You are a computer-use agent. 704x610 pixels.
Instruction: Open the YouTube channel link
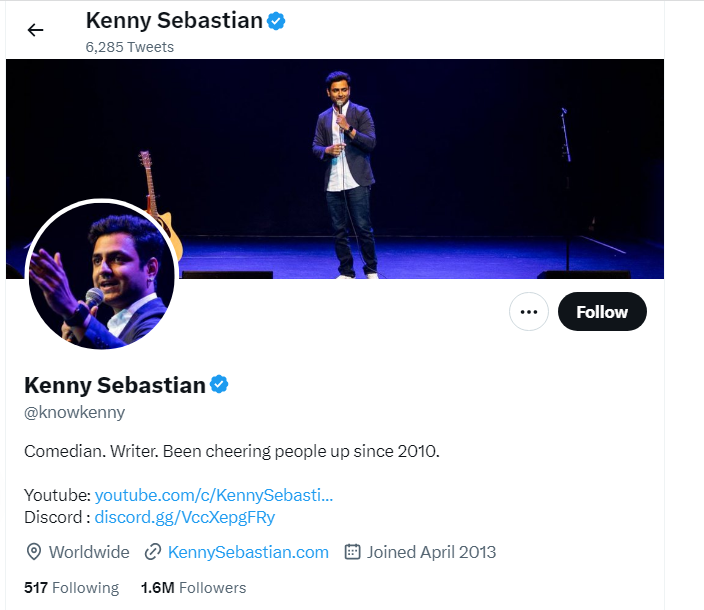point(213,495)
